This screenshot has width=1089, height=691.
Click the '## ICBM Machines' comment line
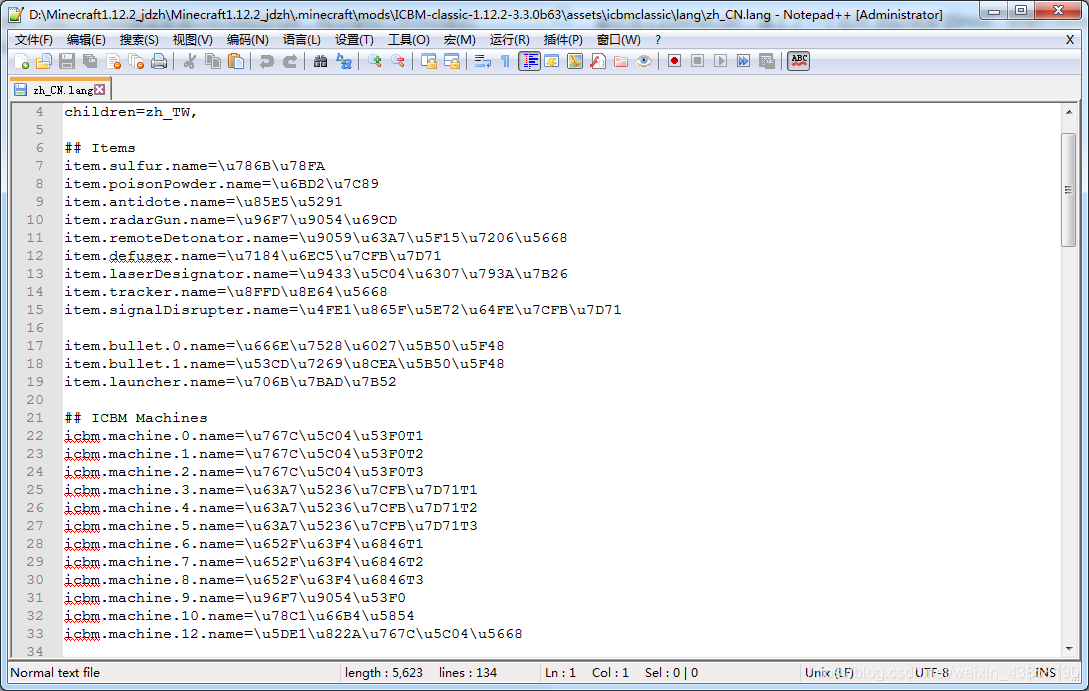(136, 418)
